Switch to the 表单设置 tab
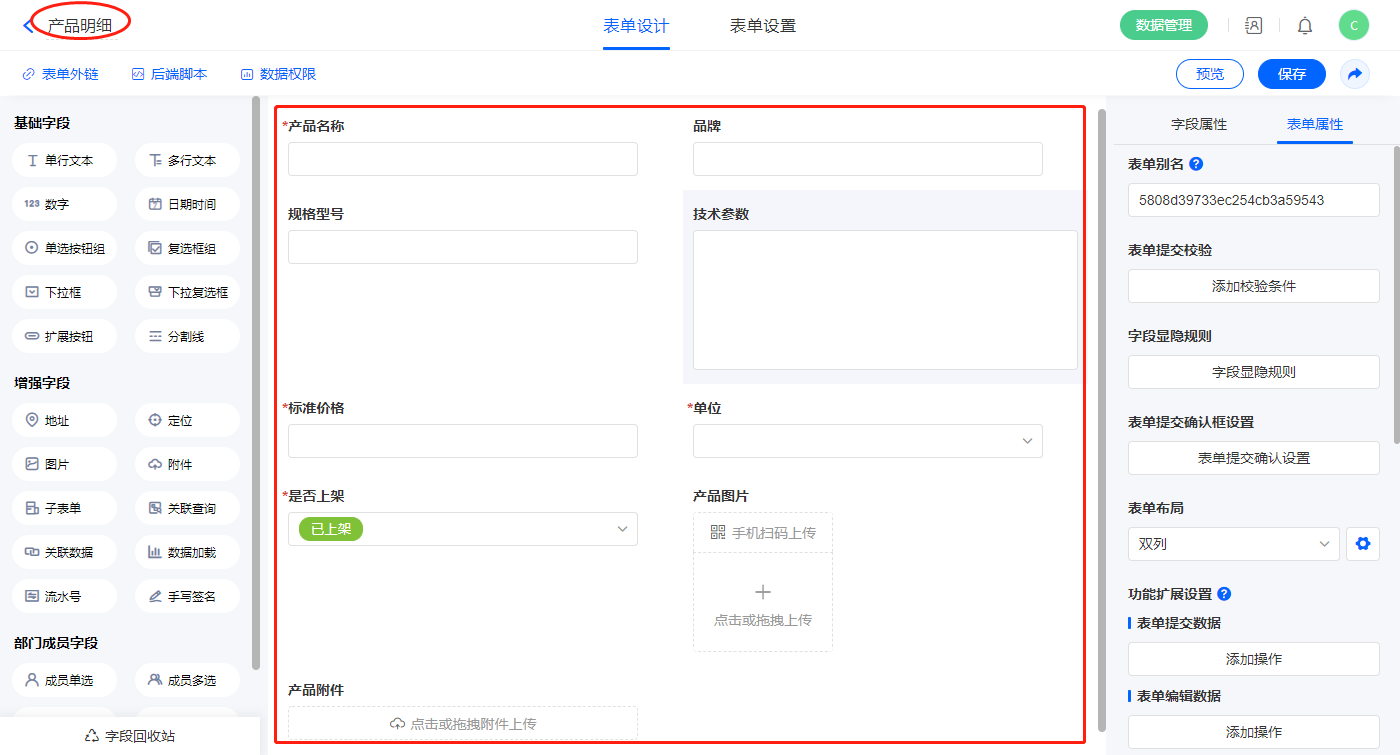 point(763,26)
